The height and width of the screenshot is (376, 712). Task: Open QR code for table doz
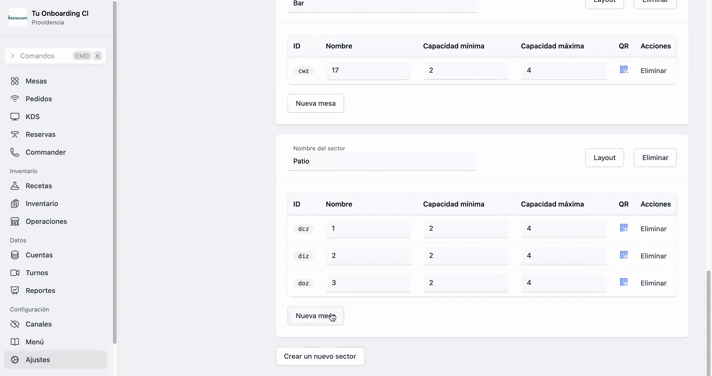624,282
